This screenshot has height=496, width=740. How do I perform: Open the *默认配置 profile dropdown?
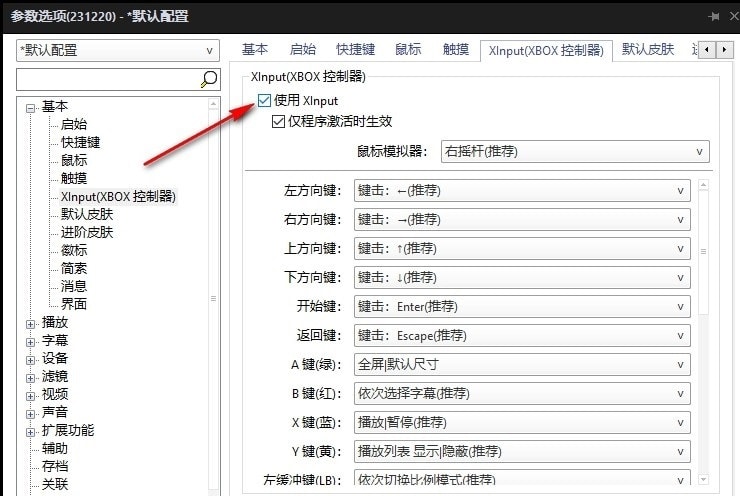(x=118, y=50)
